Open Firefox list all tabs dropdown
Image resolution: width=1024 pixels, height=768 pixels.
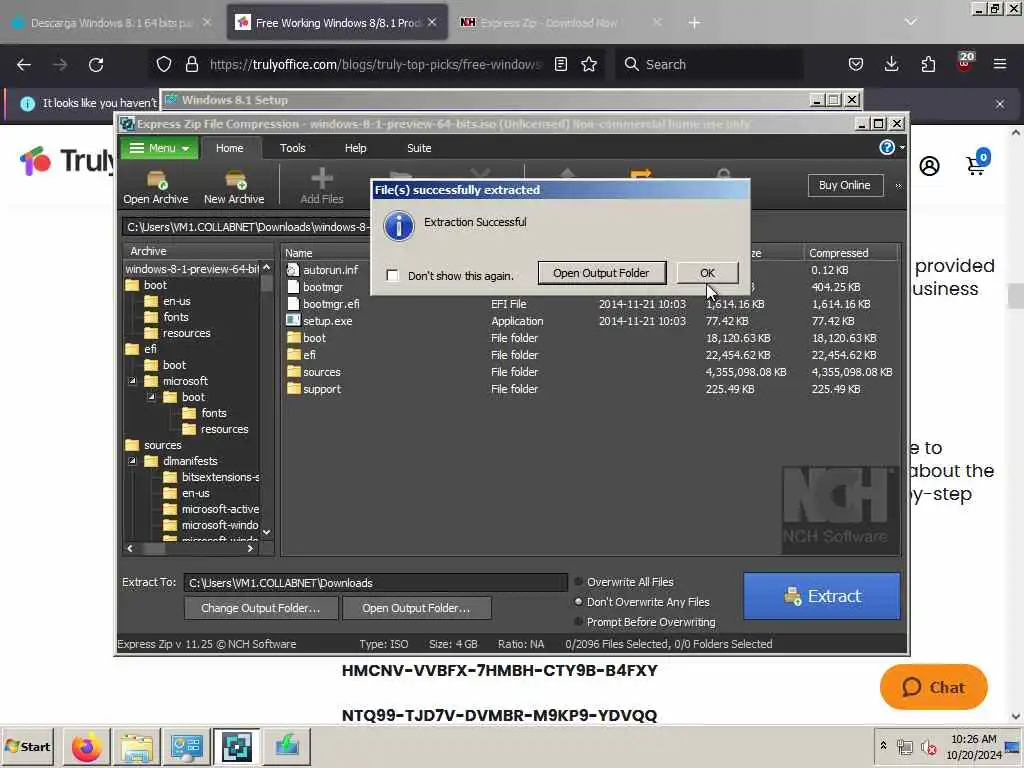pos(910,22)
